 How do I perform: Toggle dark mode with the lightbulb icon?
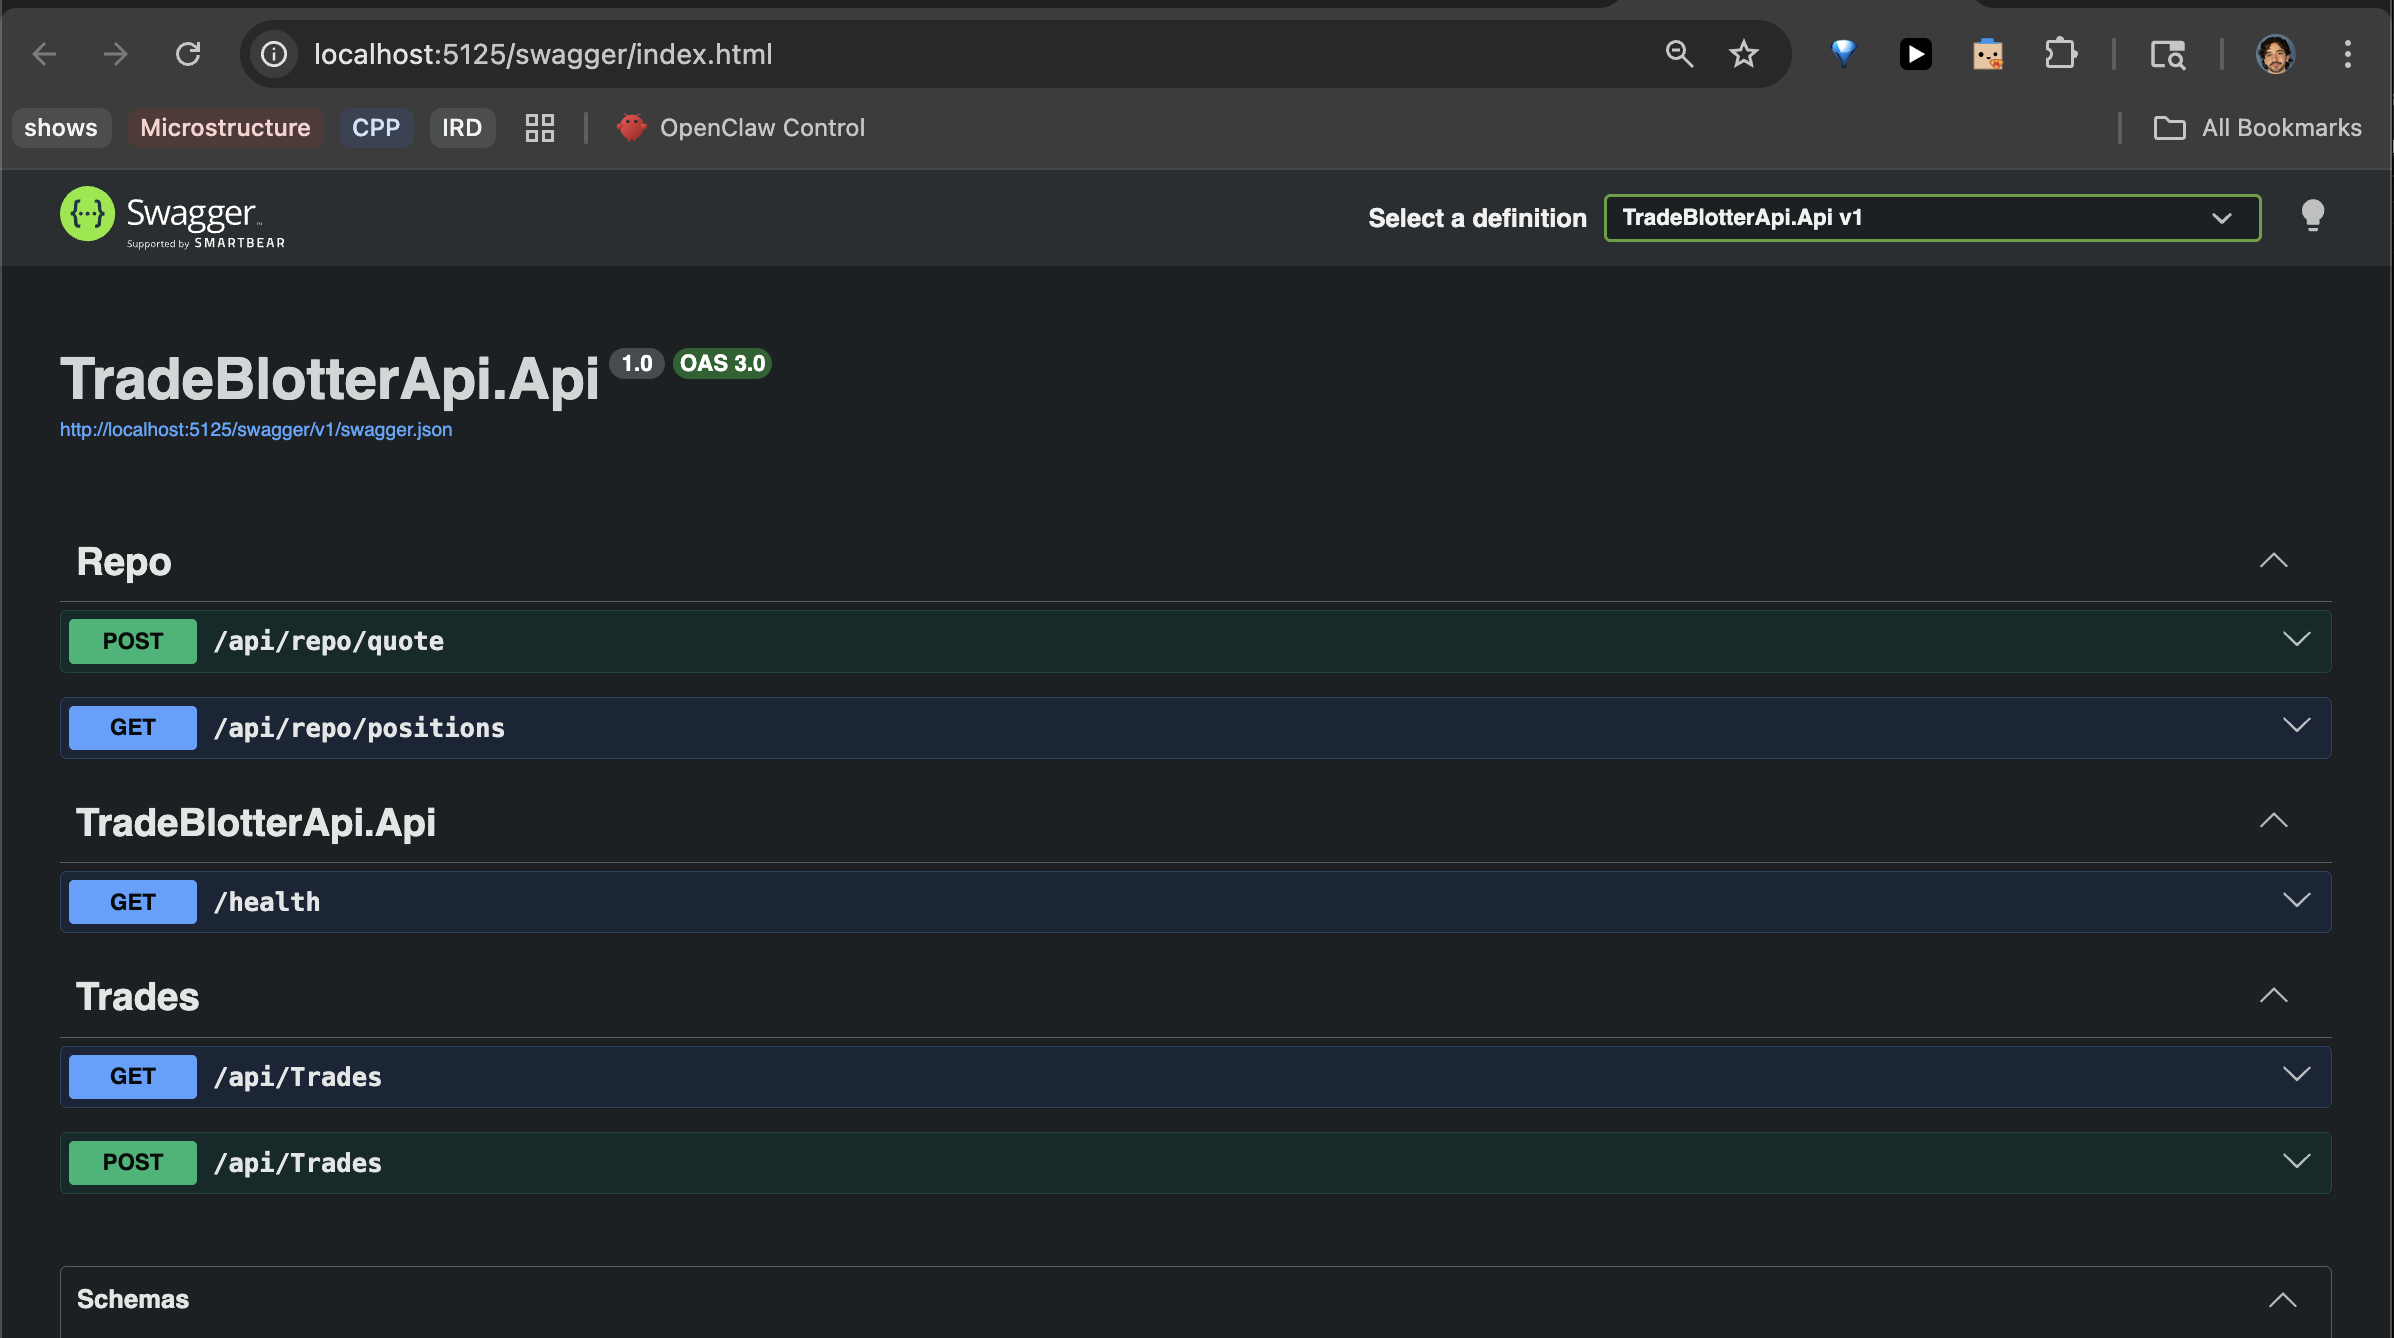(2312, 216)
